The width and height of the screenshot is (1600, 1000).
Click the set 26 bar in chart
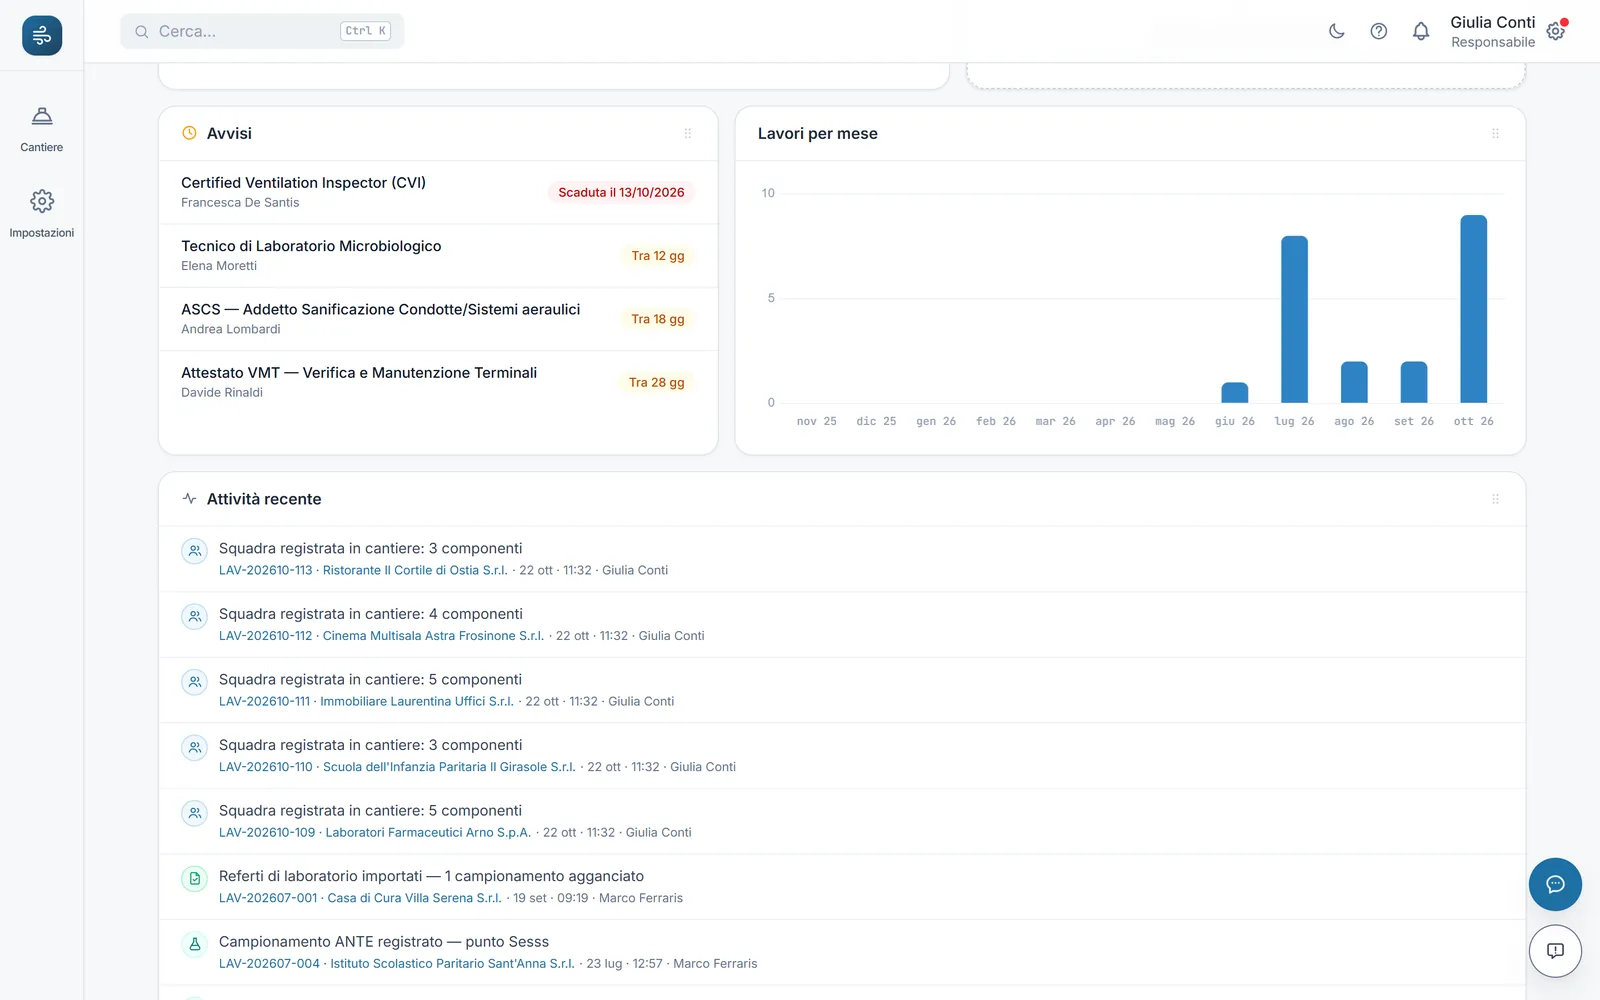tap(1414, 382)
